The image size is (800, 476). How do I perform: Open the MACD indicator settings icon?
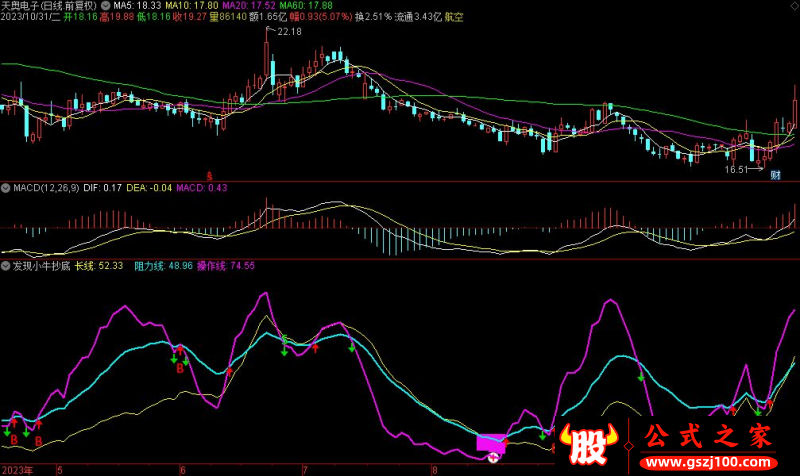coord(6,187)
